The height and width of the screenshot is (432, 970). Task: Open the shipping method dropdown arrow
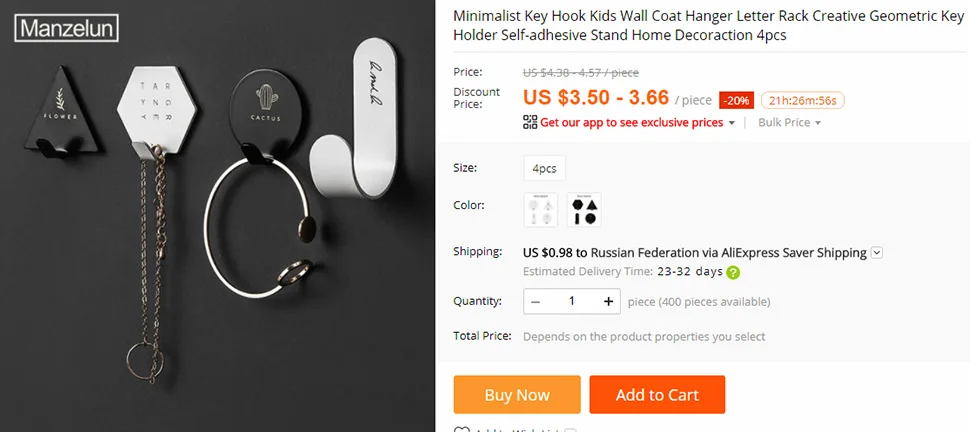(x=877, y=253)
